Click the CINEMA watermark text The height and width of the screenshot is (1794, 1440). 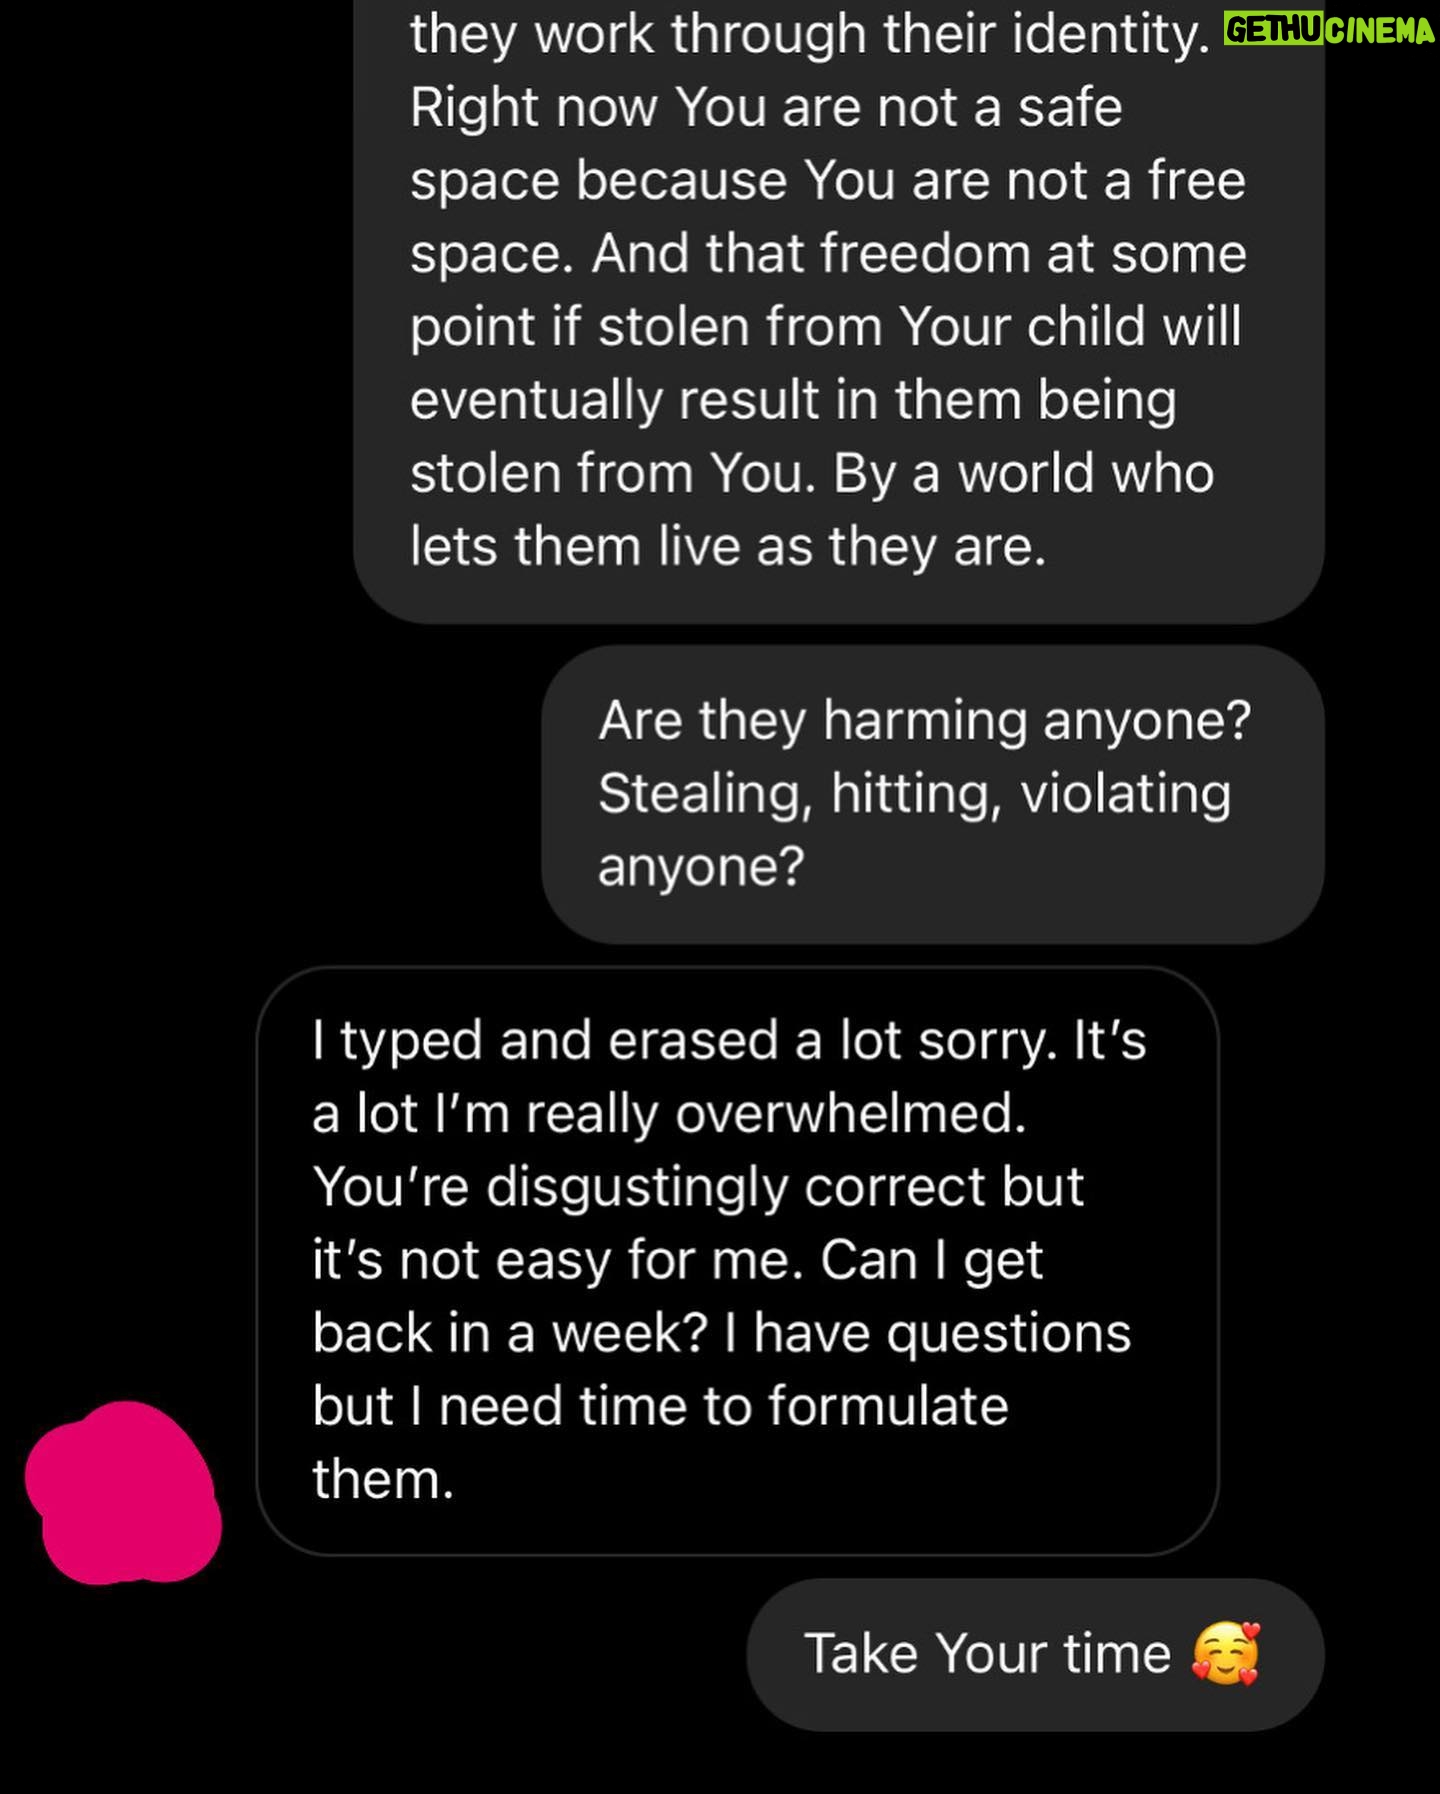(x=1382, y=30)
